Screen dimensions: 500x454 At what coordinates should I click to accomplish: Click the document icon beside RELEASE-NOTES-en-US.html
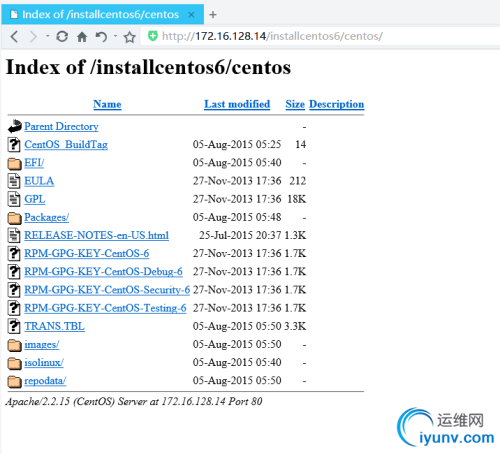pos(14,235)
